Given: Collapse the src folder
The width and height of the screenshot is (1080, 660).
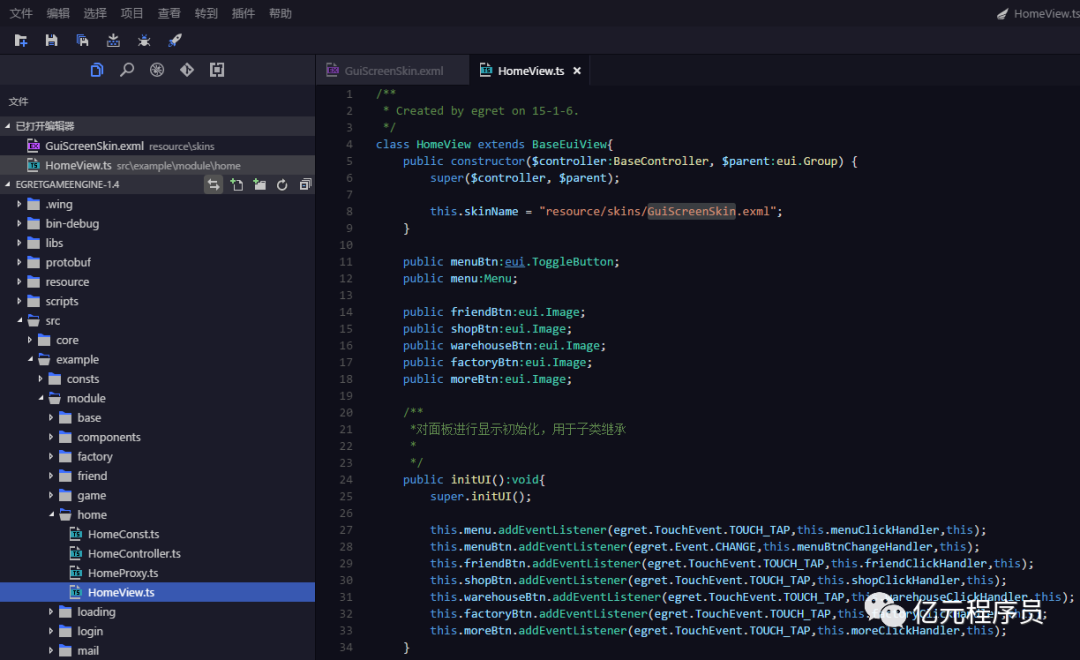Looking at the screenshot, I should [x=19, y=320].
